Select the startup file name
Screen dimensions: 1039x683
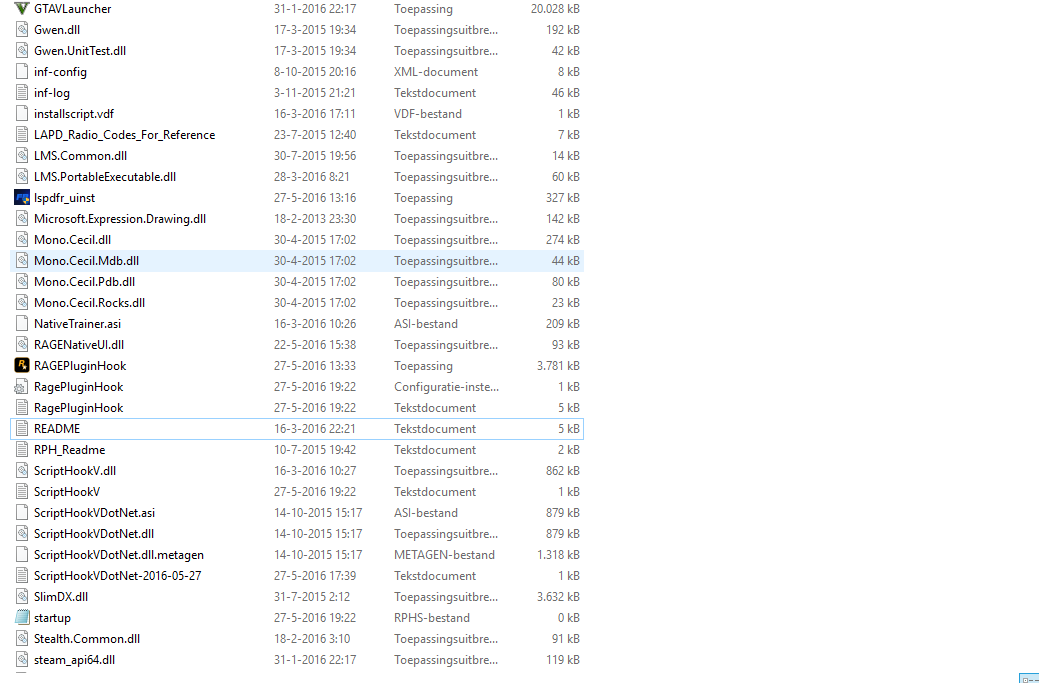tap(52, 617)
